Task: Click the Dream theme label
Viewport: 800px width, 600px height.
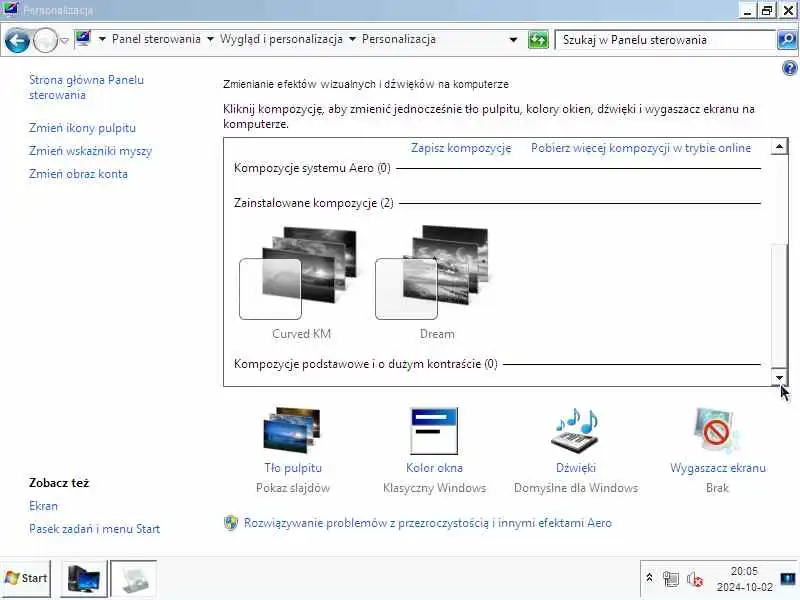Action: [437, 334]
